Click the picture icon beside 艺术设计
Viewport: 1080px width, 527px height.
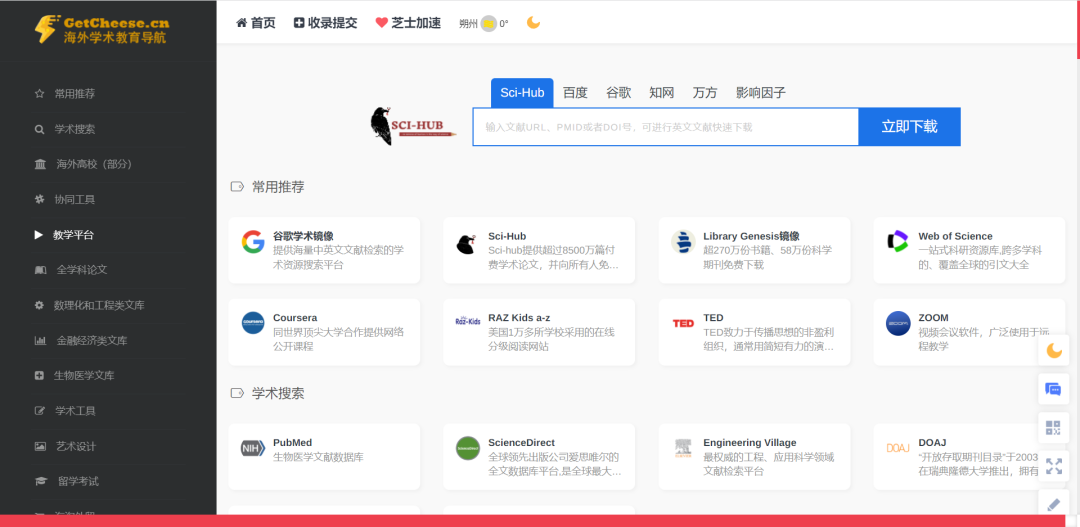pyautogui.click(x=40, y=446)
